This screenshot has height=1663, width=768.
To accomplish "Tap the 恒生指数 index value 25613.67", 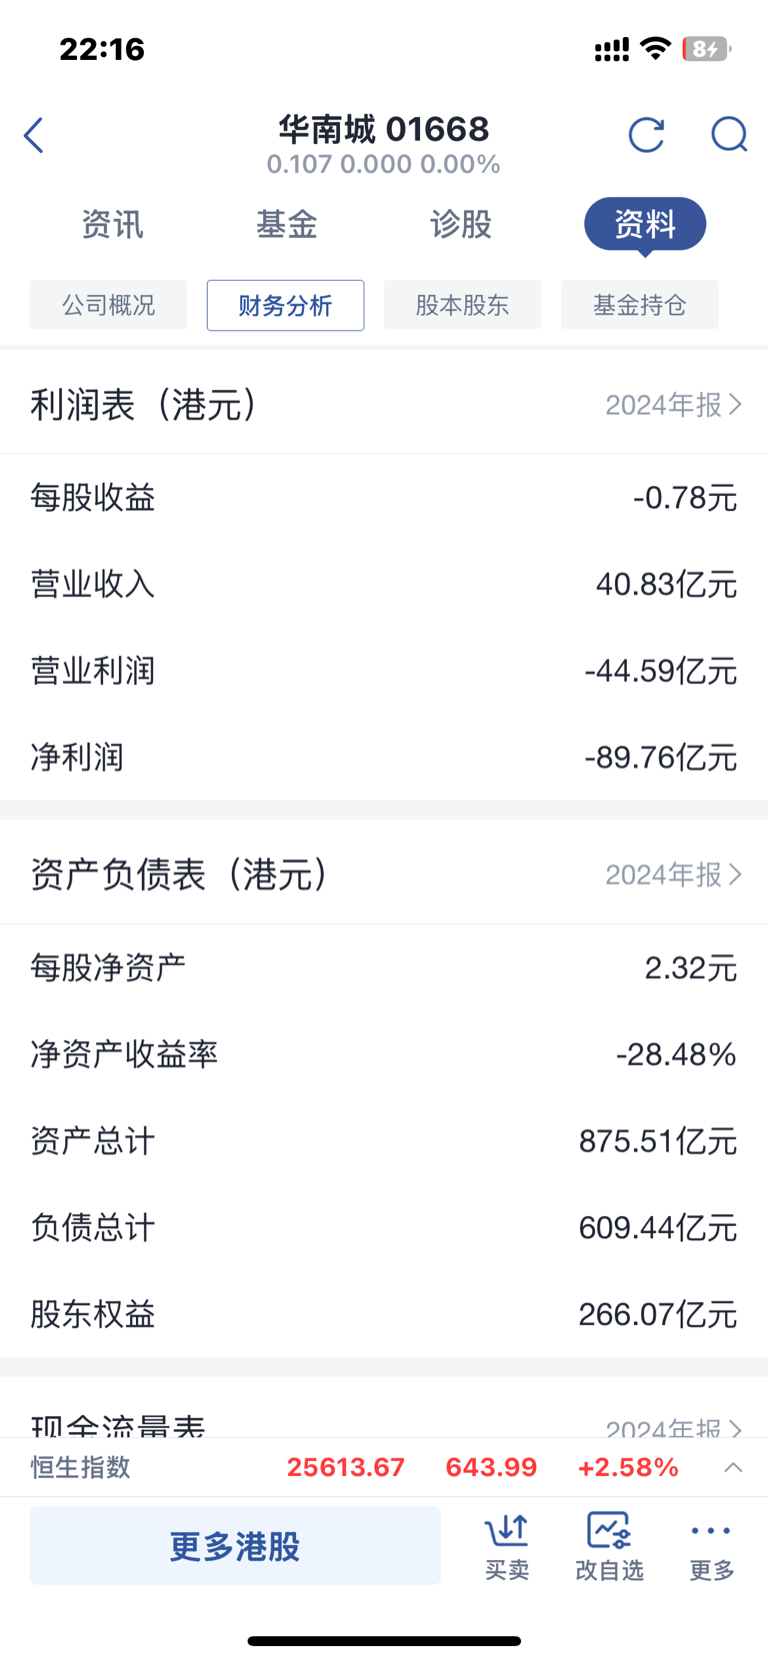I will tap(345, 1467).
